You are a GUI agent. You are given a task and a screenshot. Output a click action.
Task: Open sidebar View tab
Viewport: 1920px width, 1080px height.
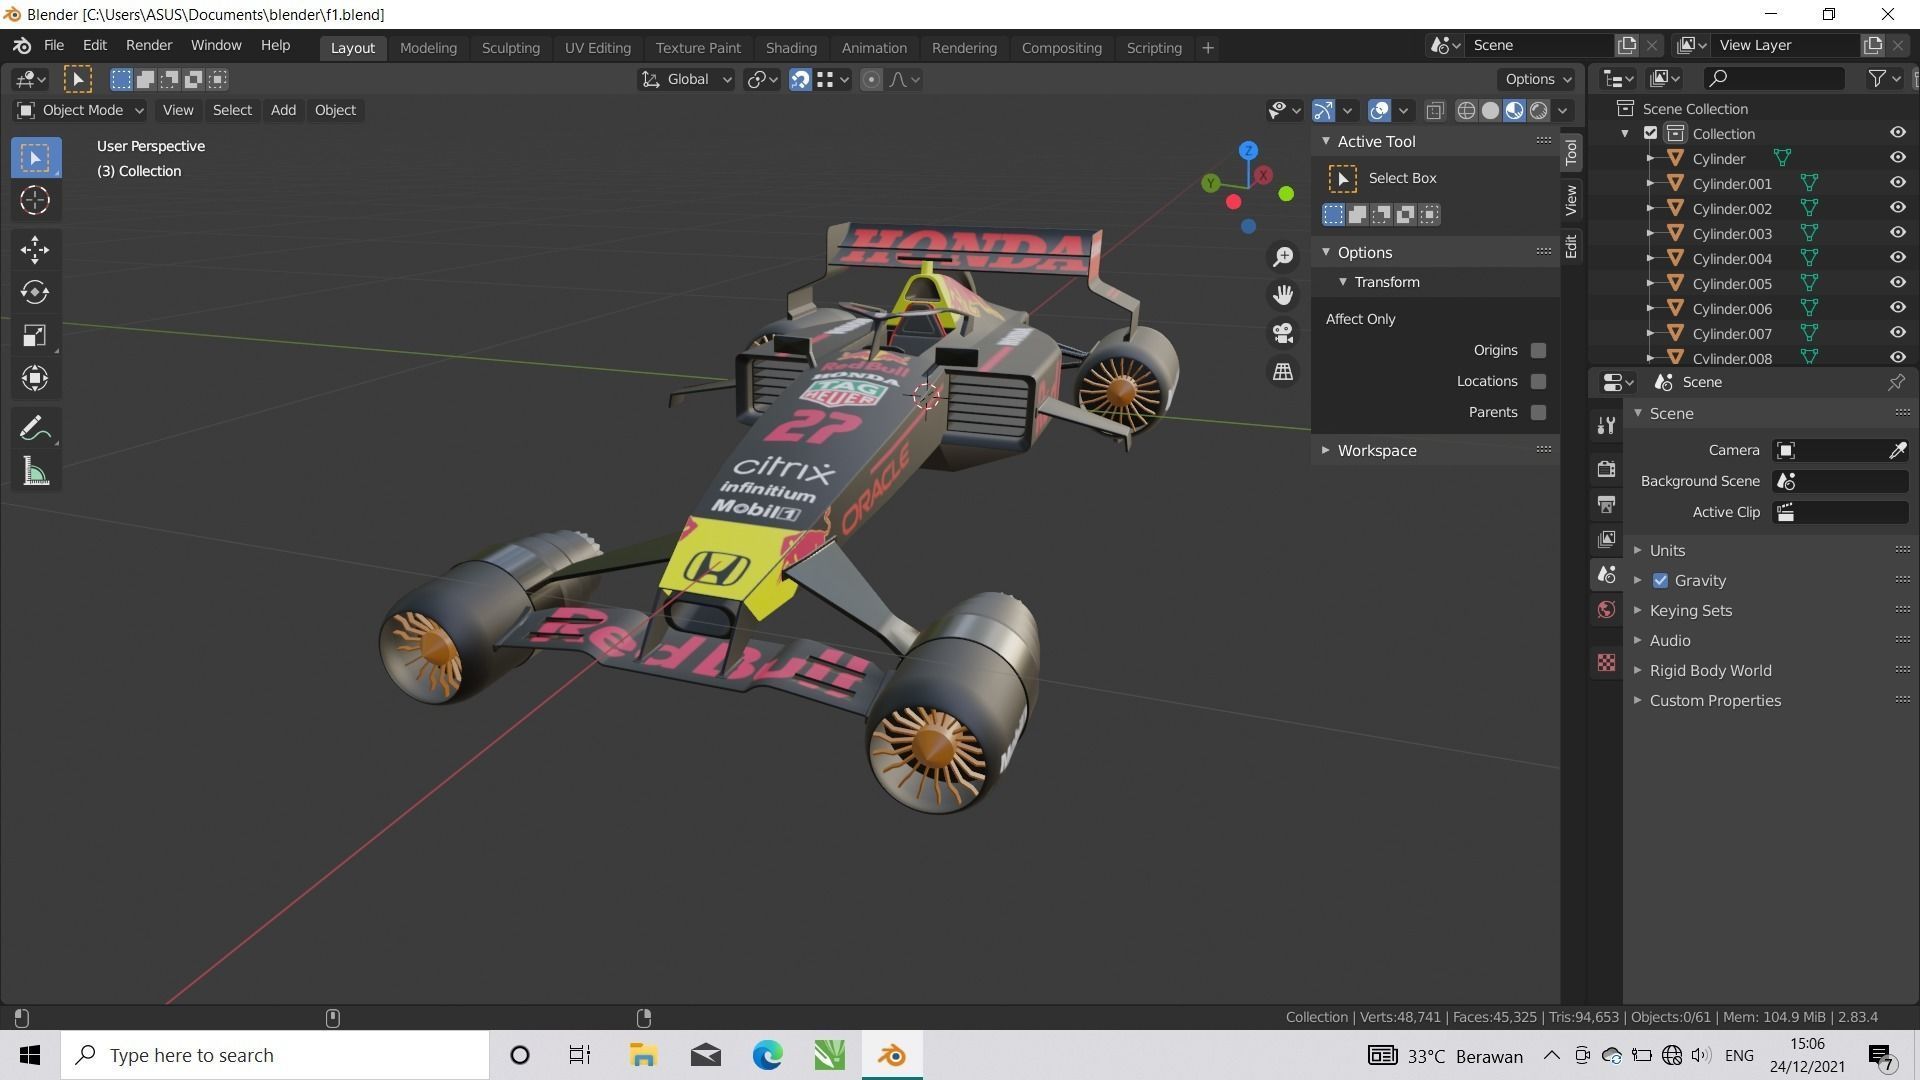(1571, 200)
